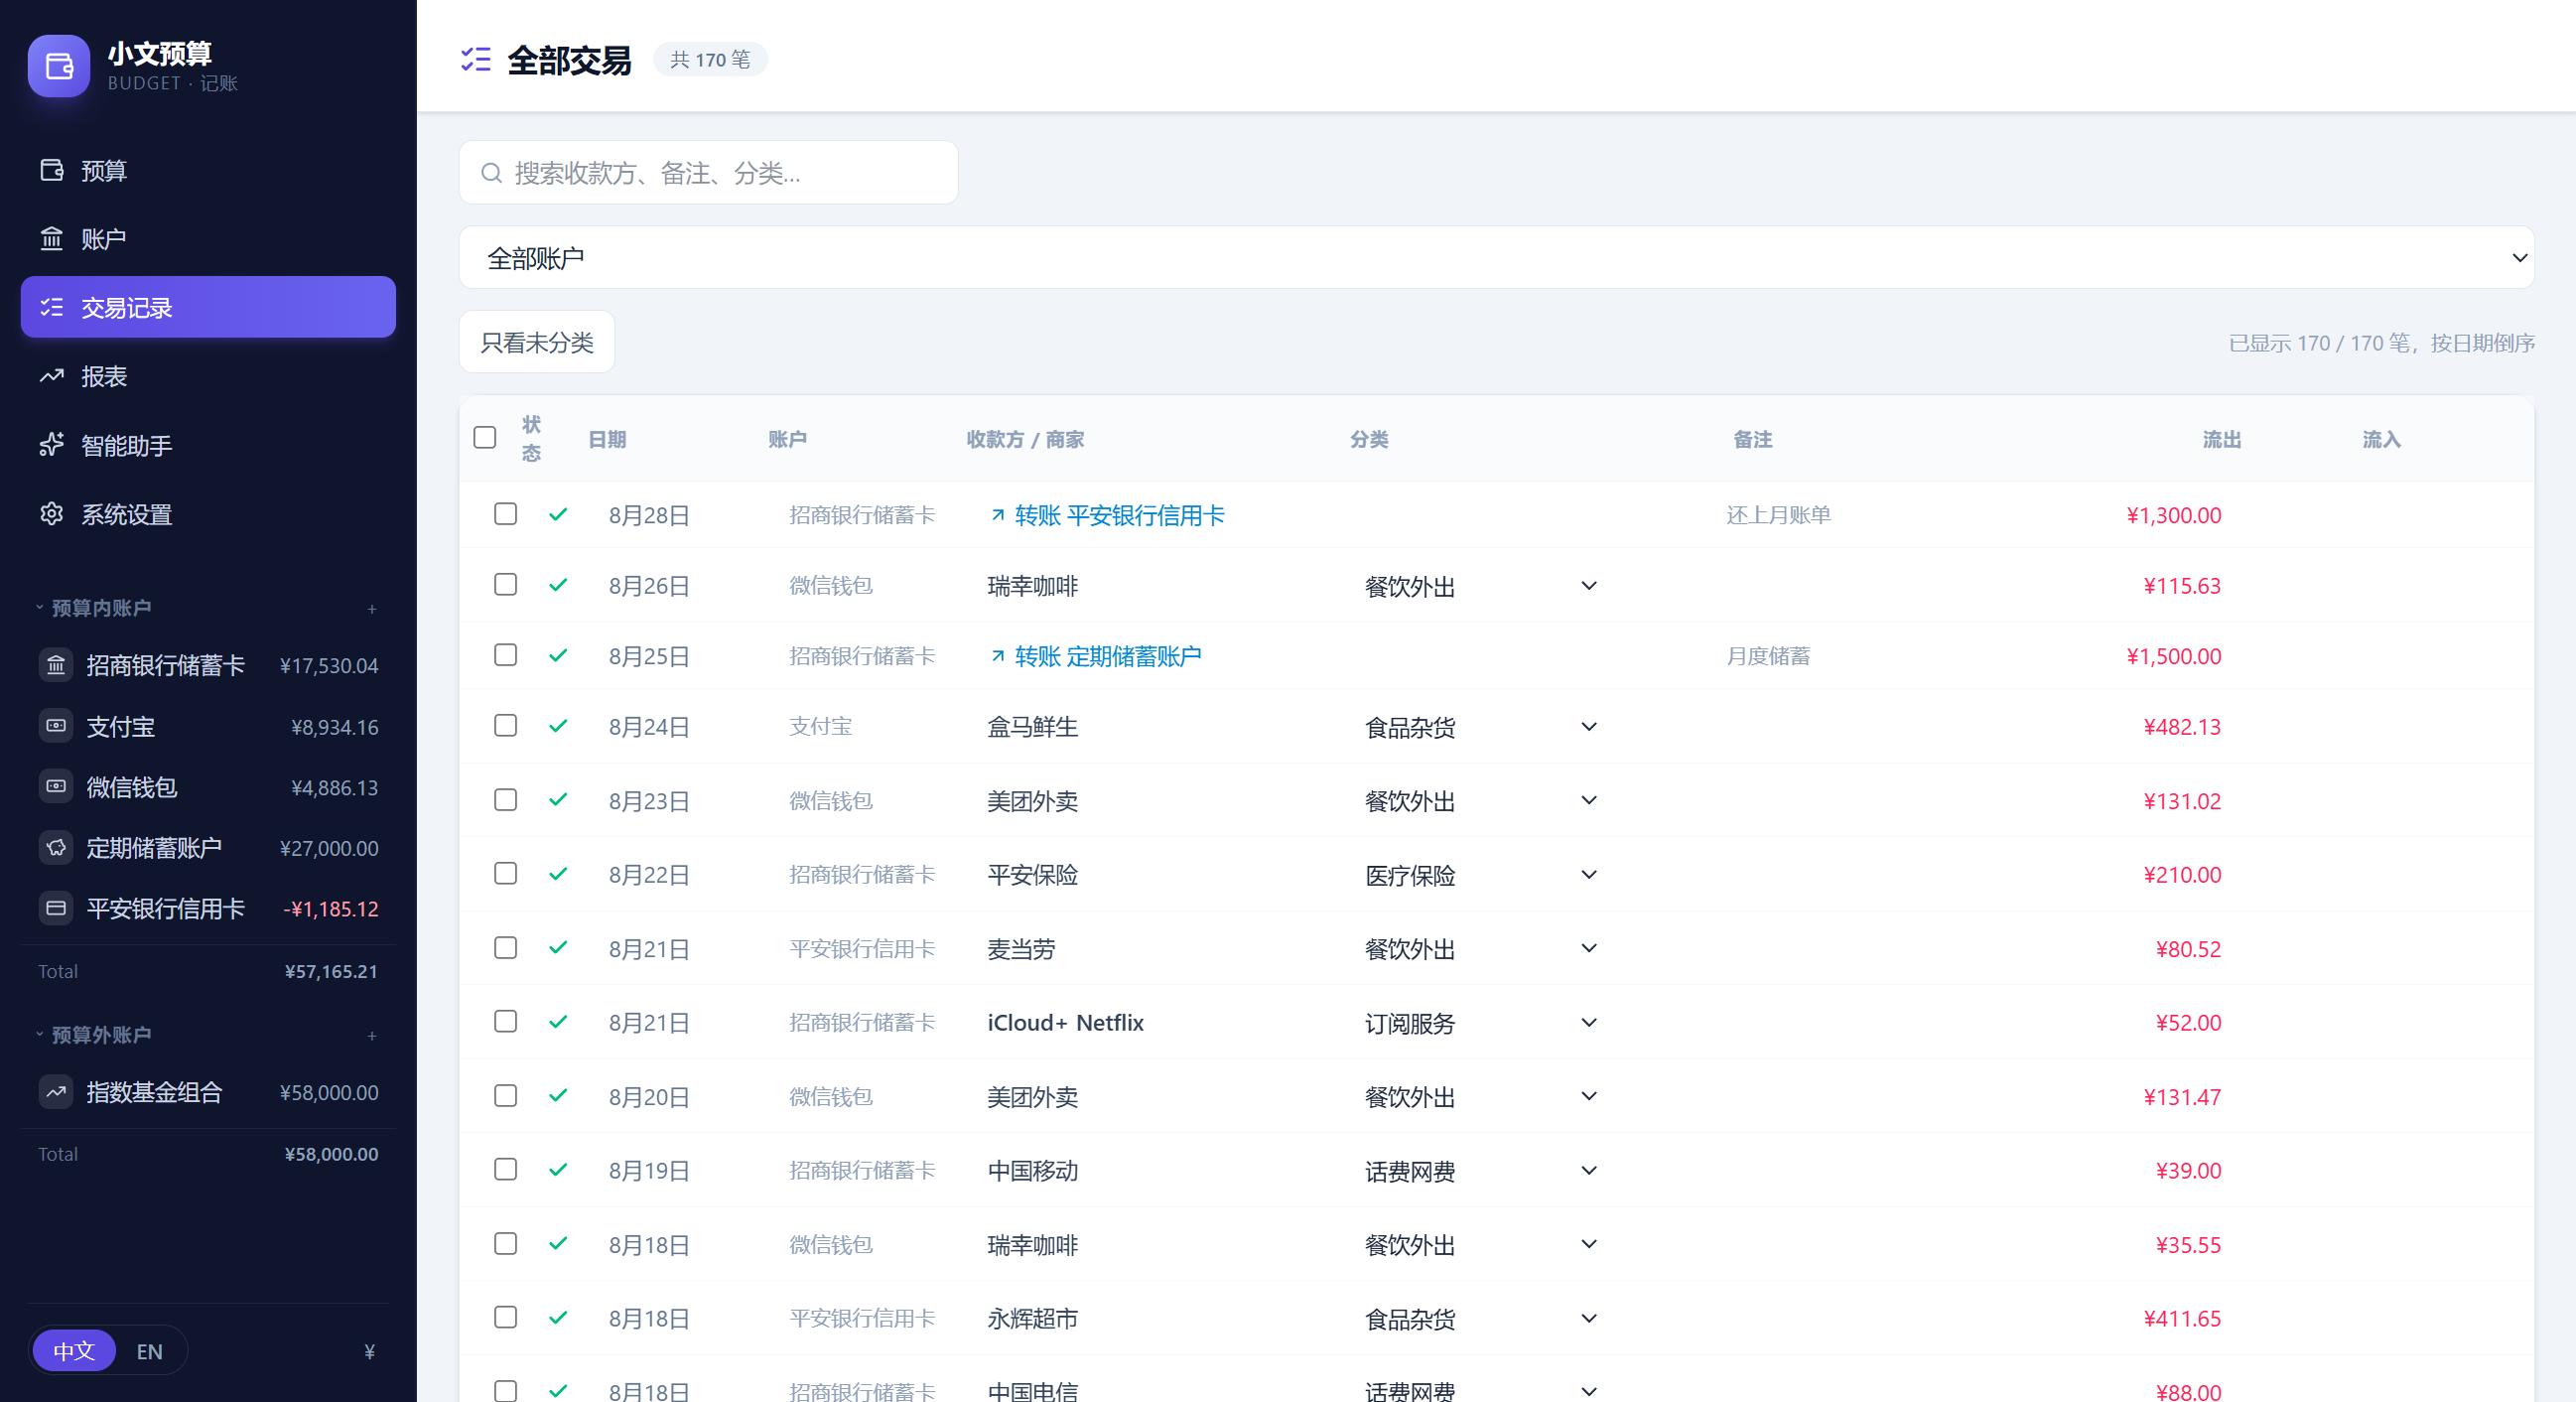The height and width of the screenshot is (1402, 2576).
Task: Click the wallet icon beside 预算
Action: pos(52,170)
